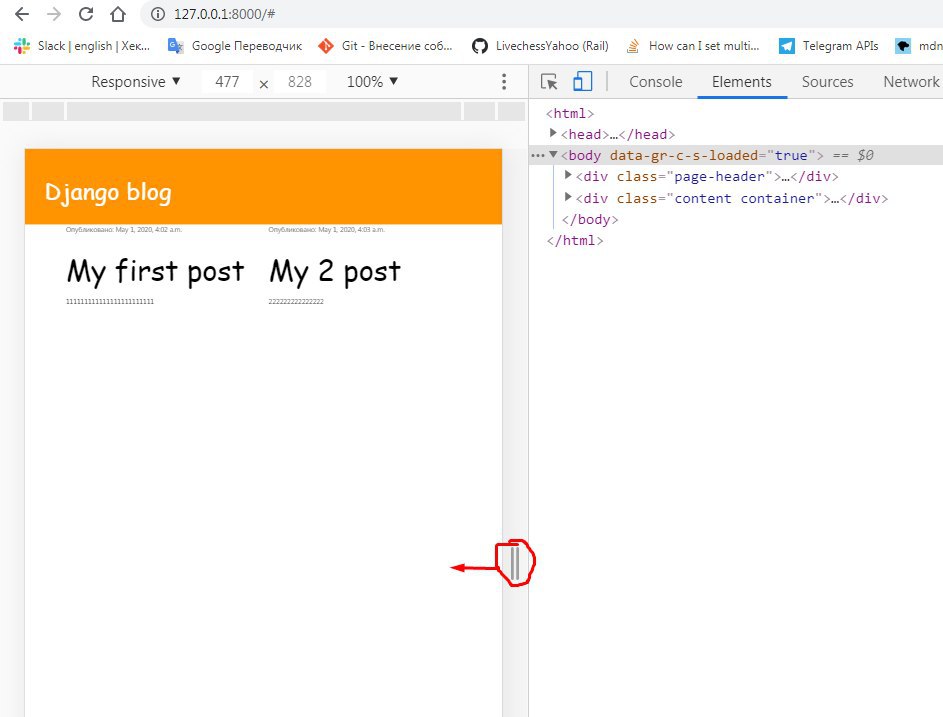The height and width of the screenshot is (717, 943).
Task: Open the Git - Внесение соб... bookmark
Action: click(x=385, y=46)
